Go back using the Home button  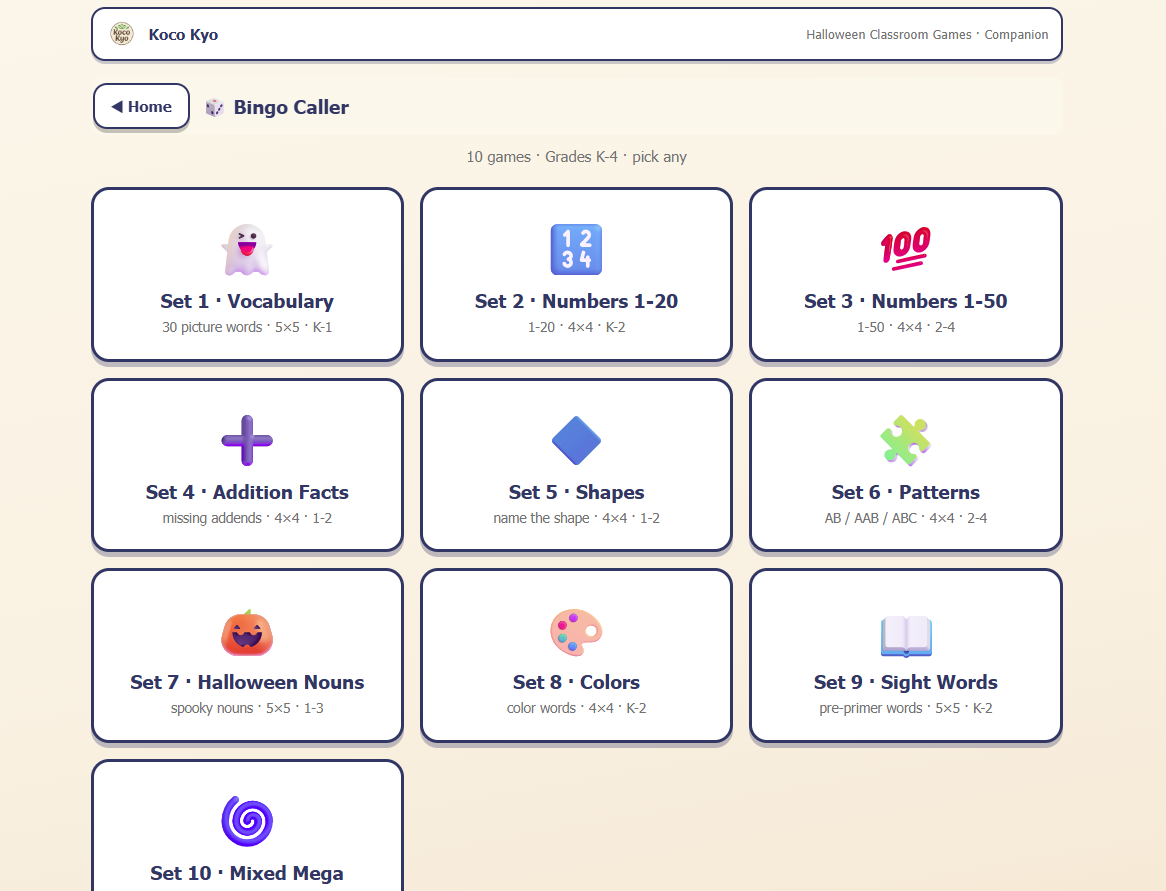tap(141, 106)
